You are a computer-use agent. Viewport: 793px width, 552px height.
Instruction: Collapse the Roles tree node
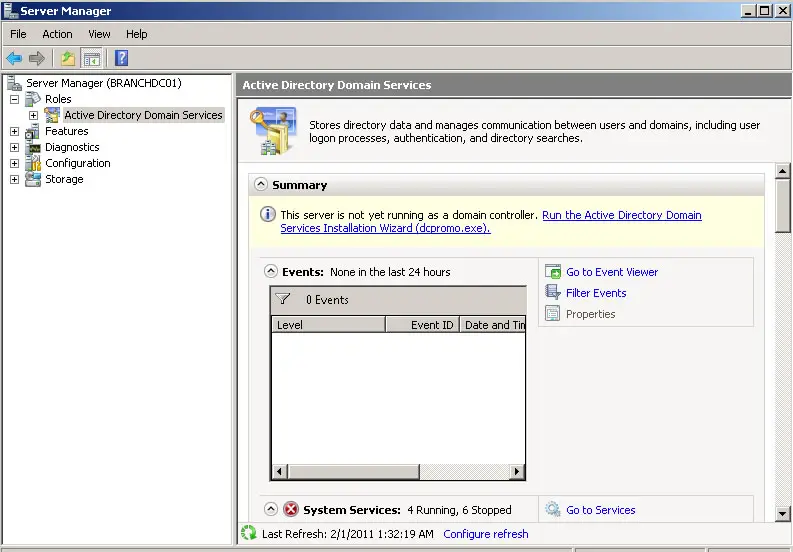click(x=14, y=99)
